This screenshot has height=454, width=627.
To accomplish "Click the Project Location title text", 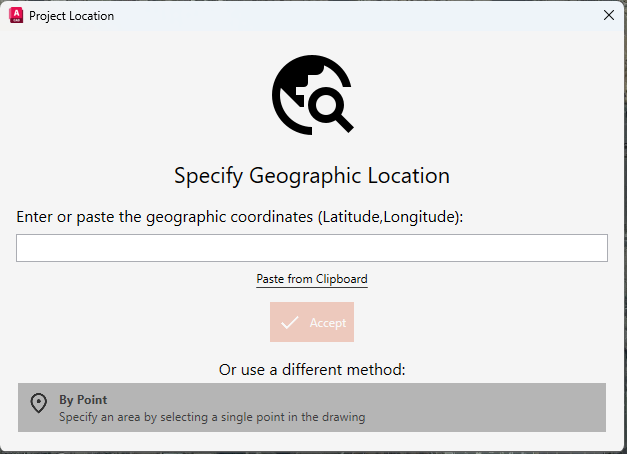I will (x=72, y=16).
